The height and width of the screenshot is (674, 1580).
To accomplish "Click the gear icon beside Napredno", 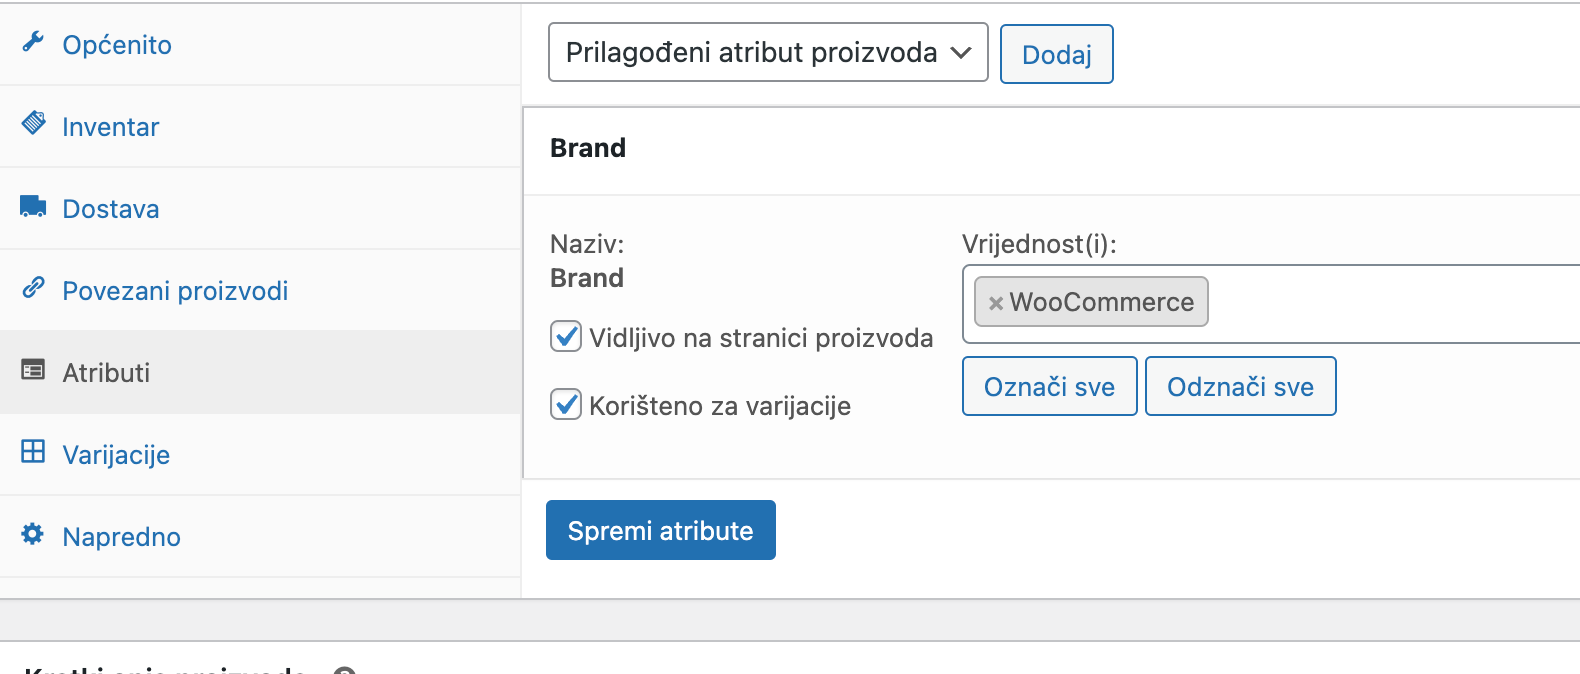I will pos(33,534).
